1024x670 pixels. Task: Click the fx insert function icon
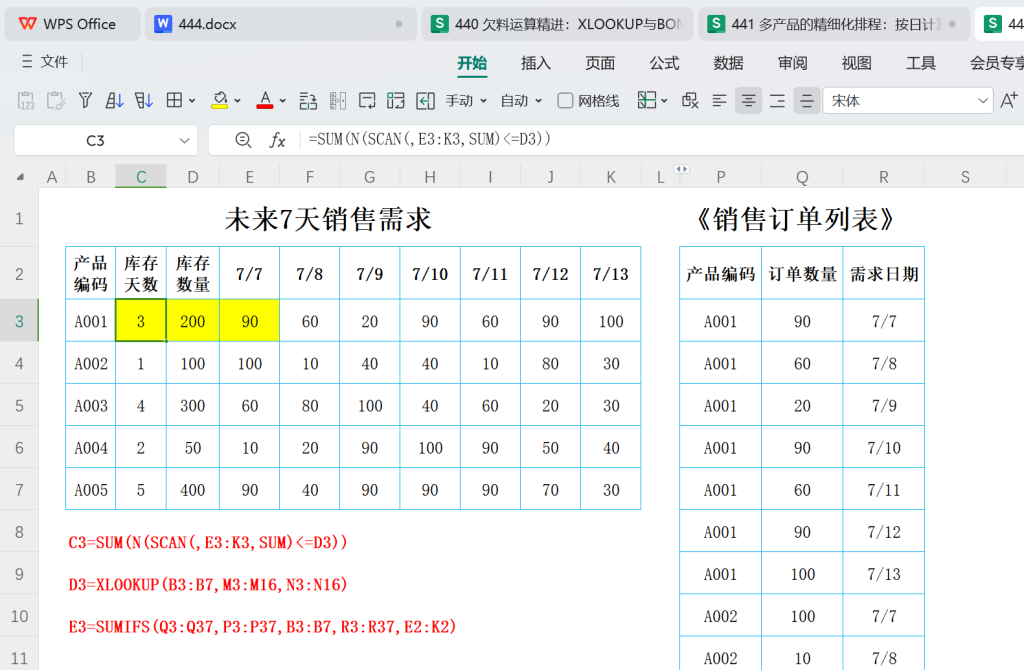(278, 140)
